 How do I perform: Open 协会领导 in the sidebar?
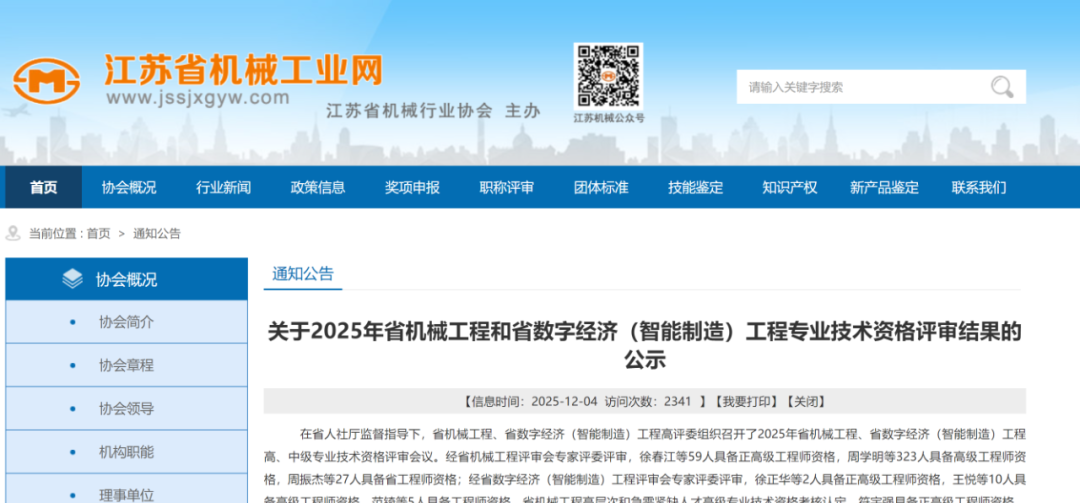point(126,409)
